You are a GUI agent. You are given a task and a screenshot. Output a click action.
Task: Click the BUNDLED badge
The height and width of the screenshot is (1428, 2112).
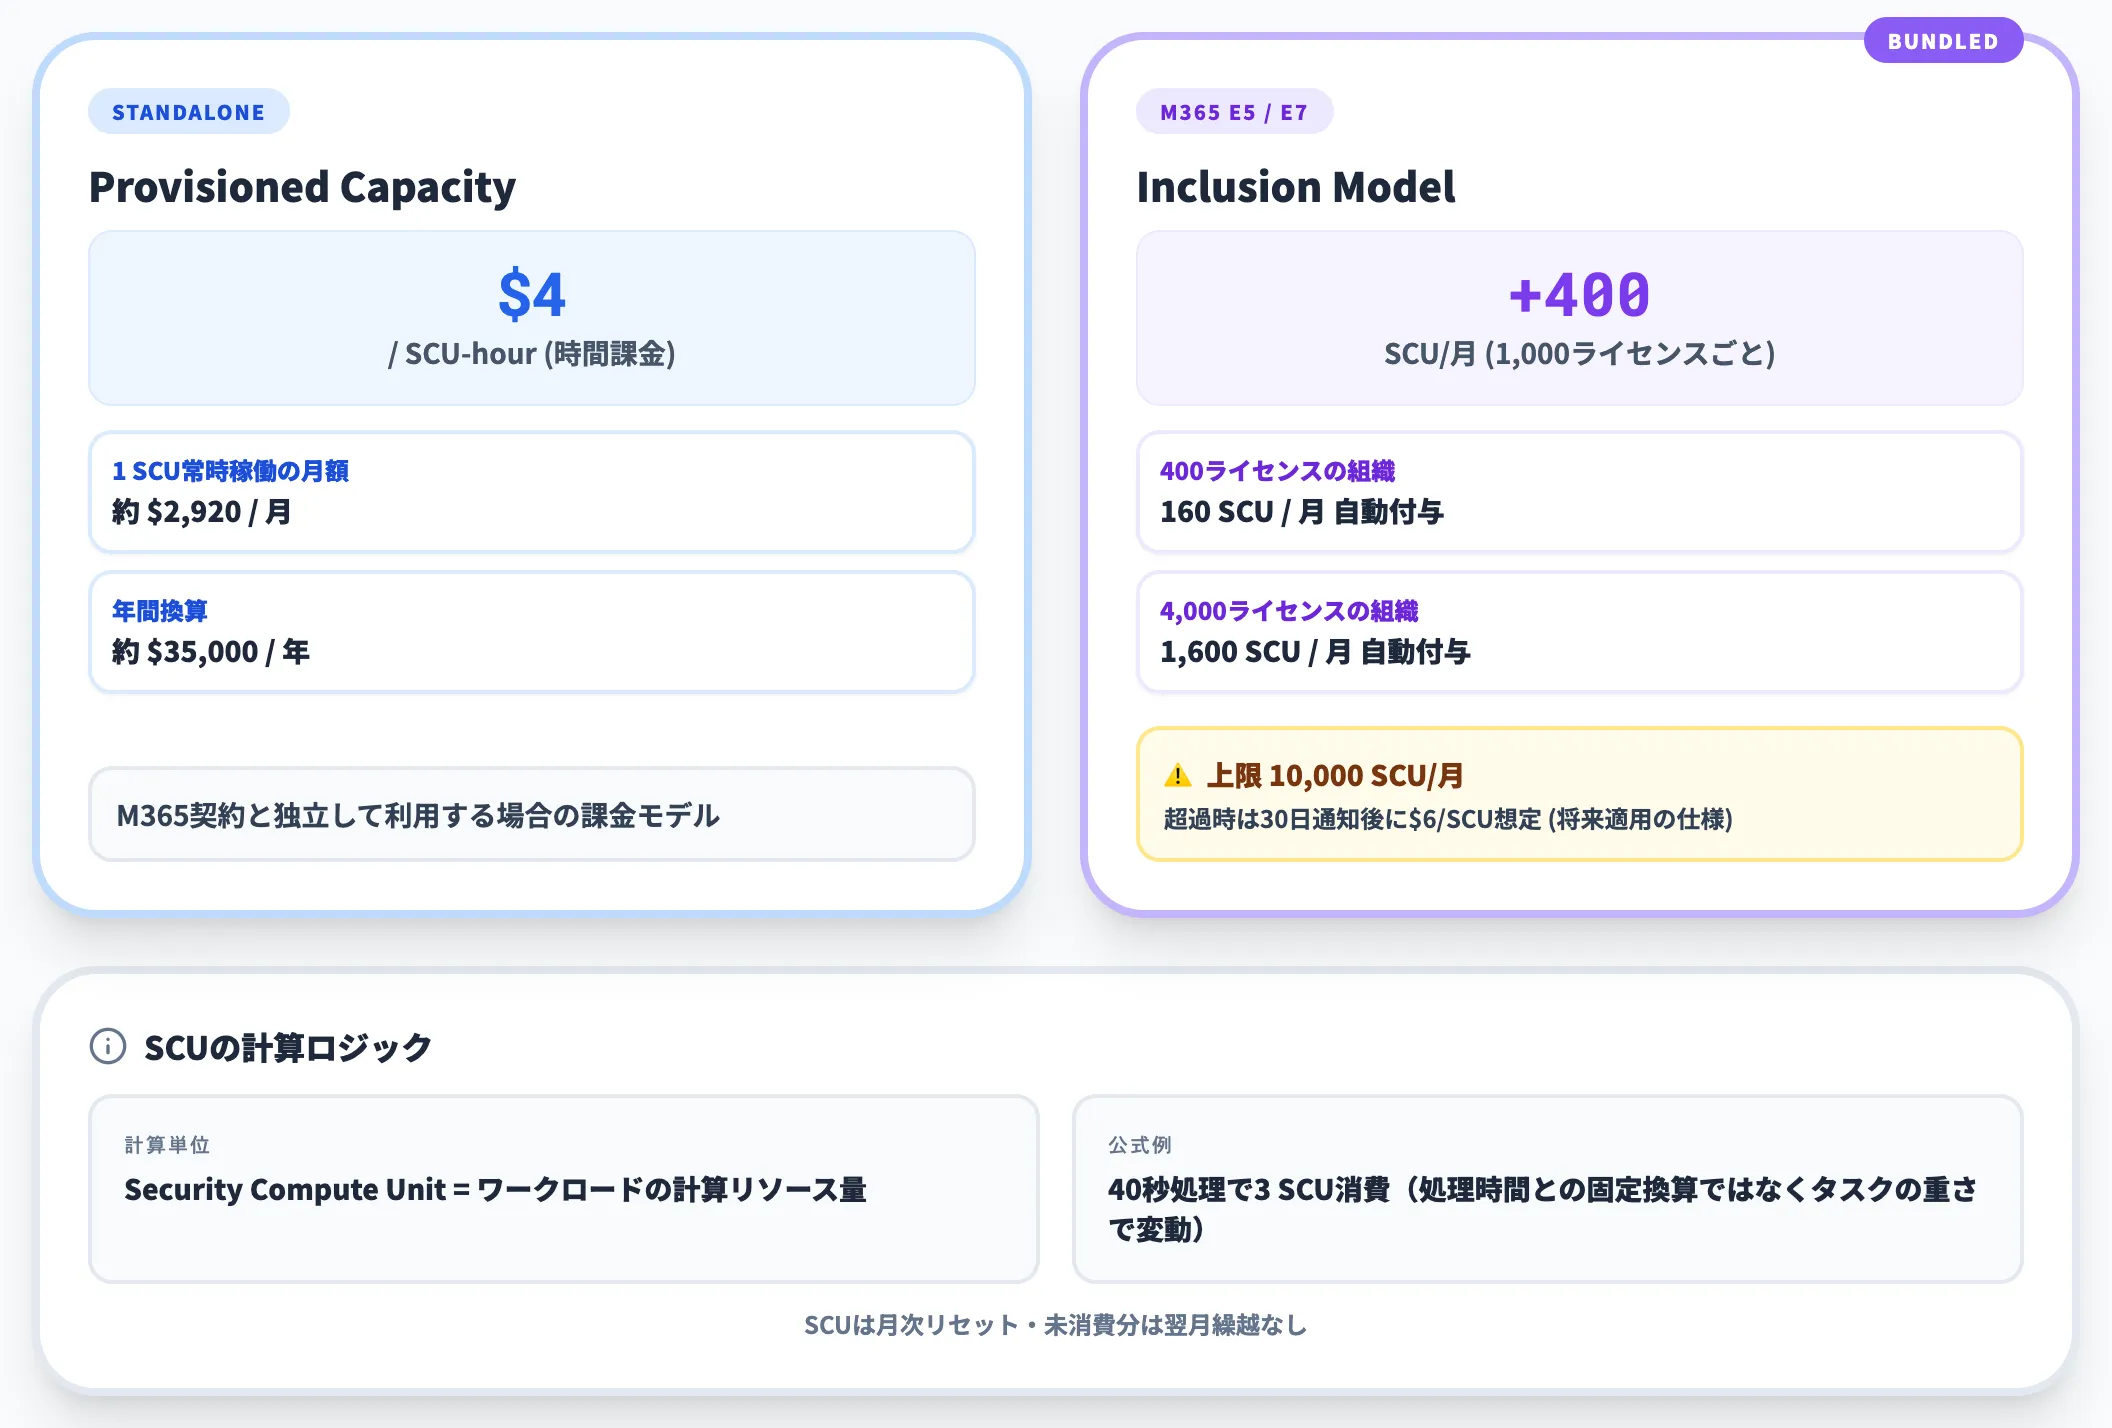[x=1943, y=41]
